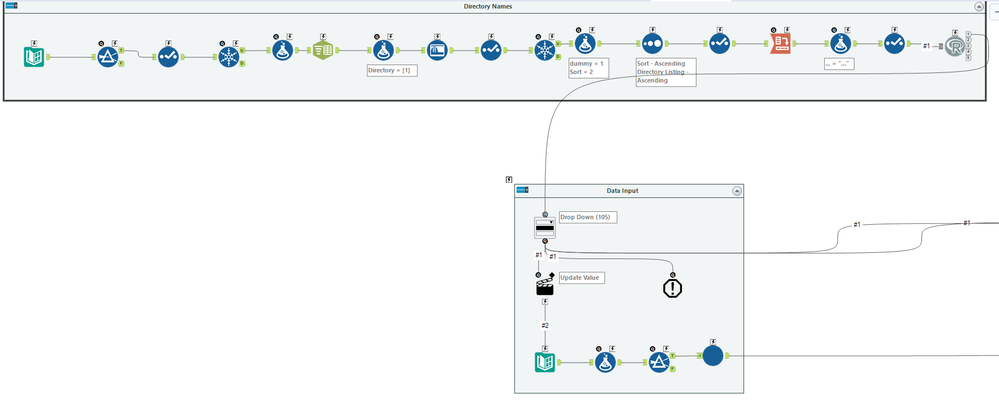This screenshot has height=416, width=999.
Task: Select the Sort tool labeled Sort - Ascending
Action: (650, 45)
